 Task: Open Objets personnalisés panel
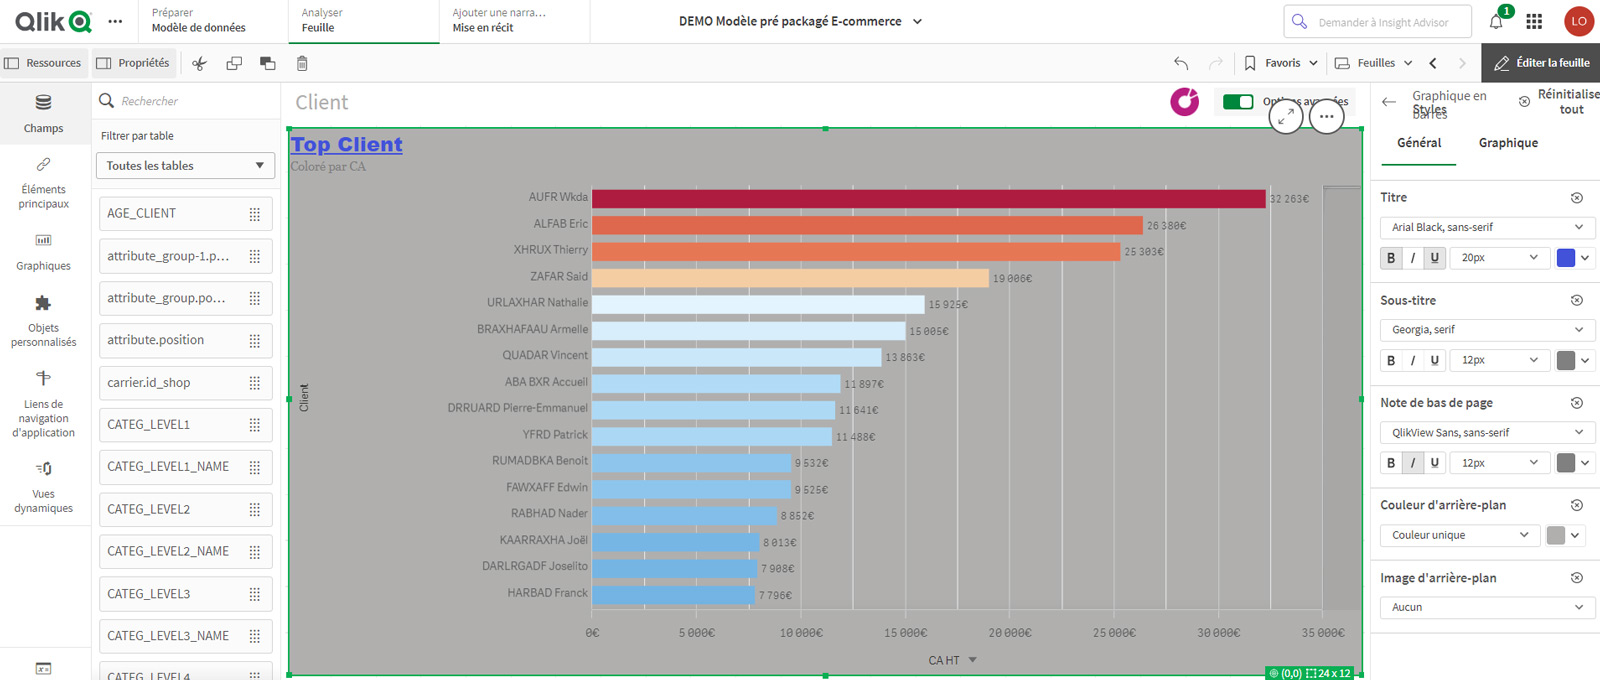tap(43, 321)
